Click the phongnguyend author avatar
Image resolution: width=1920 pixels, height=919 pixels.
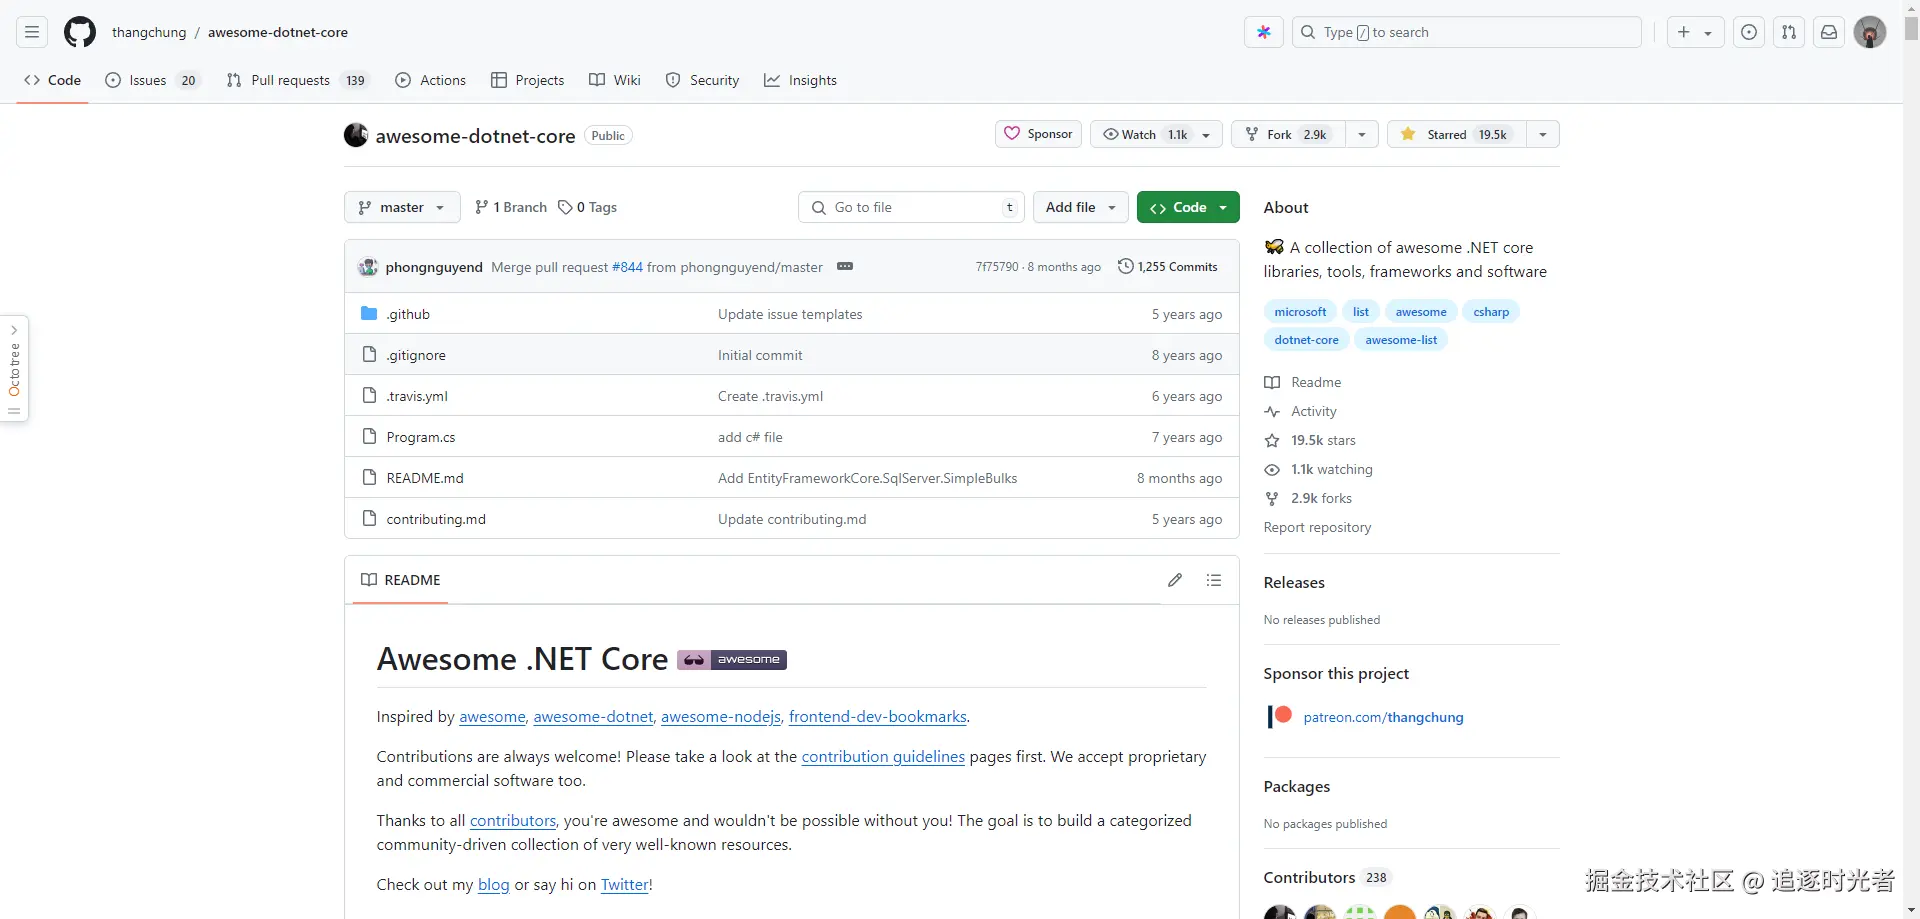coord(368,267)
